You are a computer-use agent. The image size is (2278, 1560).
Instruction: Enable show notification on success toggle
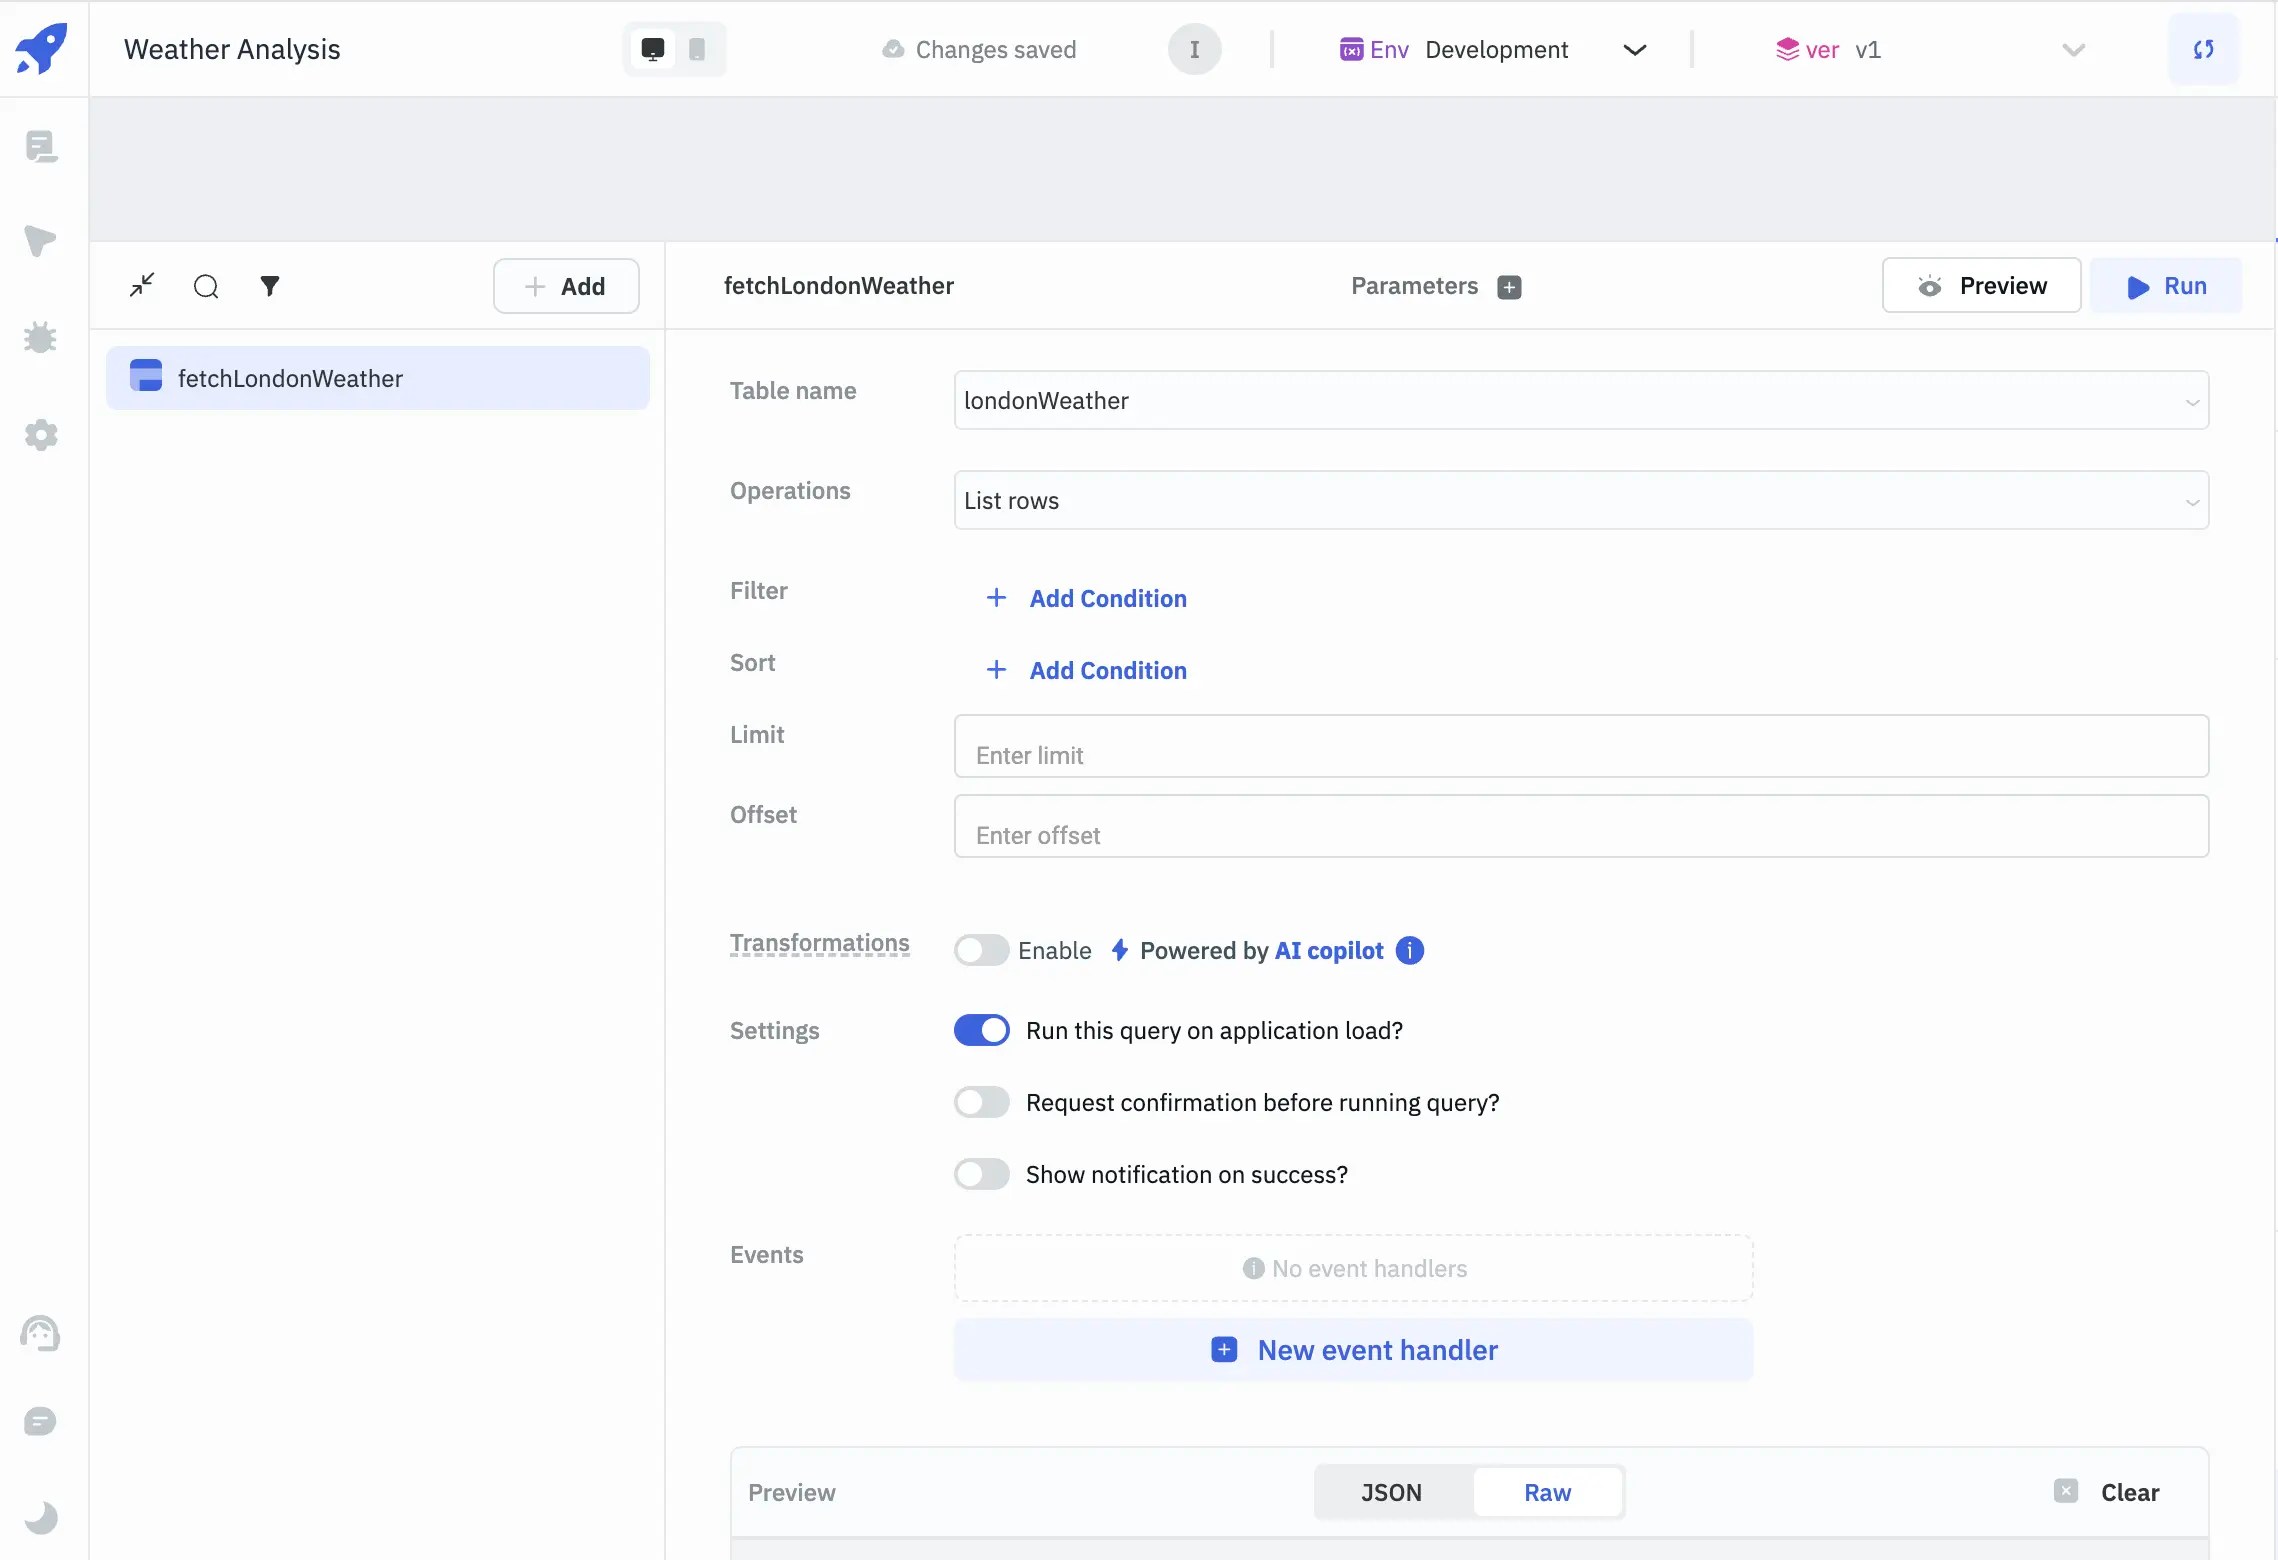[x=981, y=1174]
